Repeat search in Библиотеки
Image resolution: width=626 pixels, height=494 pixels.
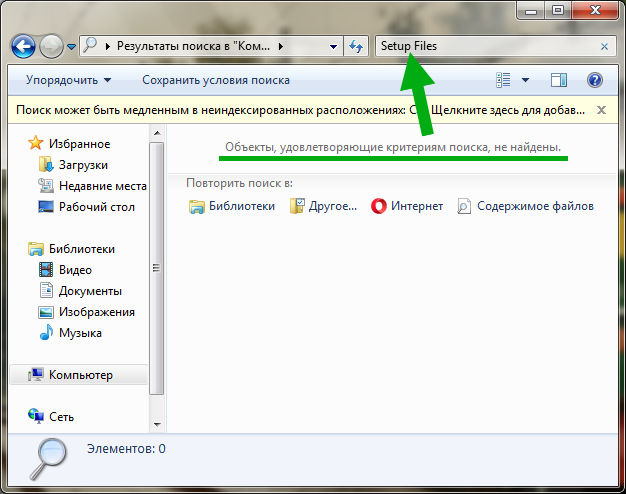tap(232, 206)
